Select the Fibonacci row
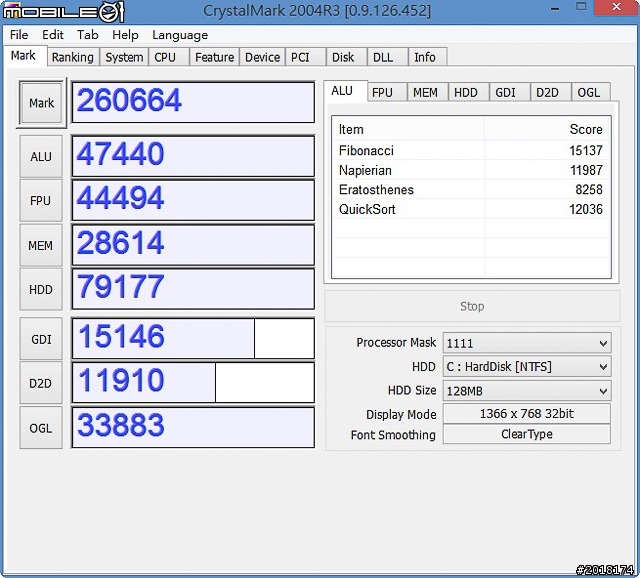 click(471, 151)
